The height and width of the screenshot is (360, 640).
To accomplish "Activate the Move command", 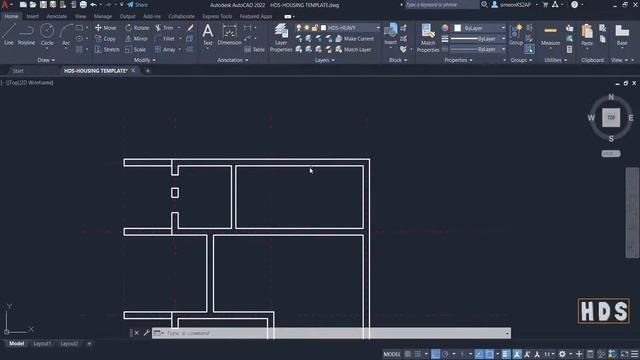I will tap(105, 28).
